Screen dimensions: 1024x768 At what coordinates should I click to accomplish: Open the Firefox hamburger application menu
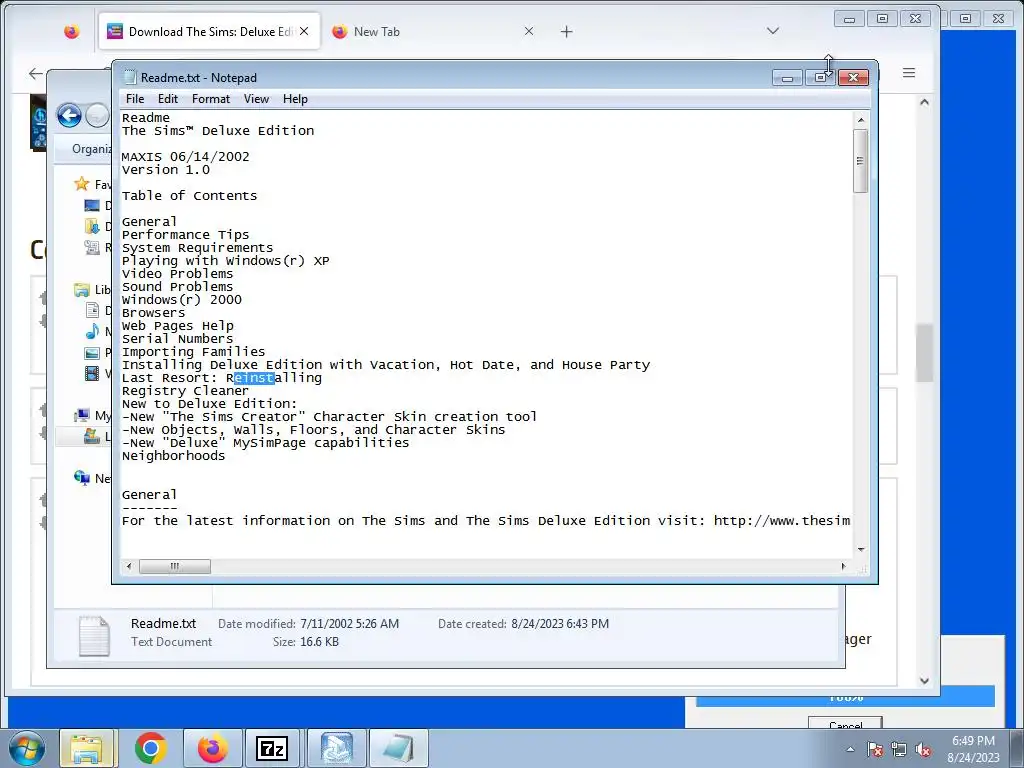(x=909, y=73)
